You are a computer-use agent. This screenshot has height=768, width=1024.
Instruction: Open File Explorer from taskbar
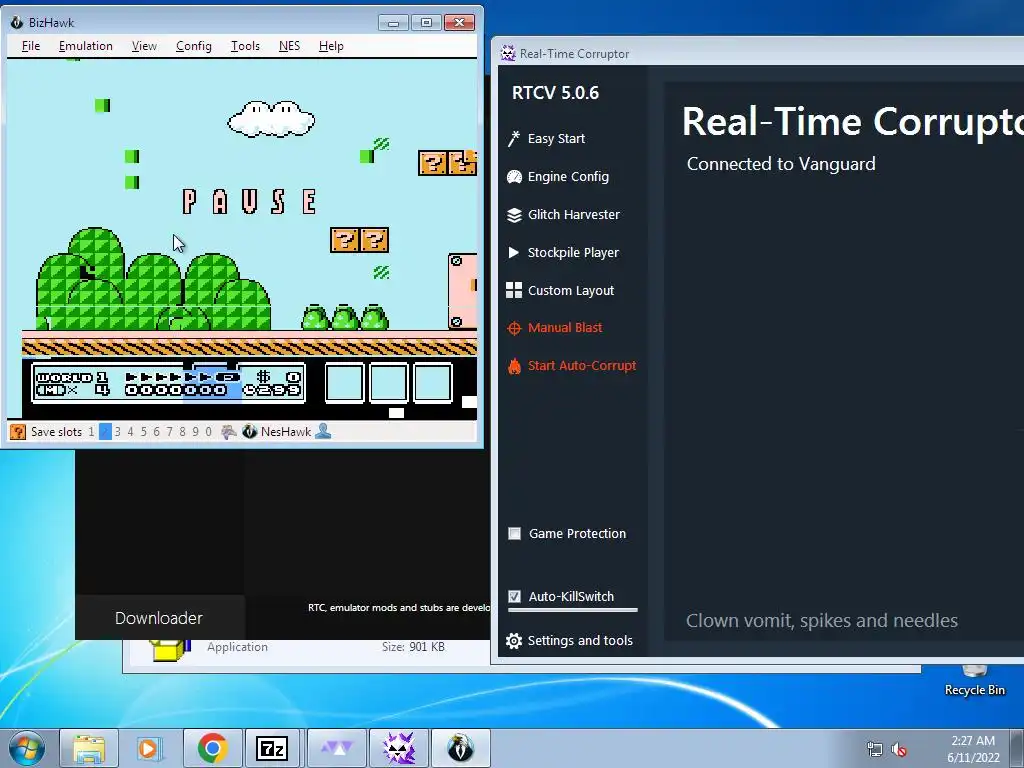pos(89,748)
